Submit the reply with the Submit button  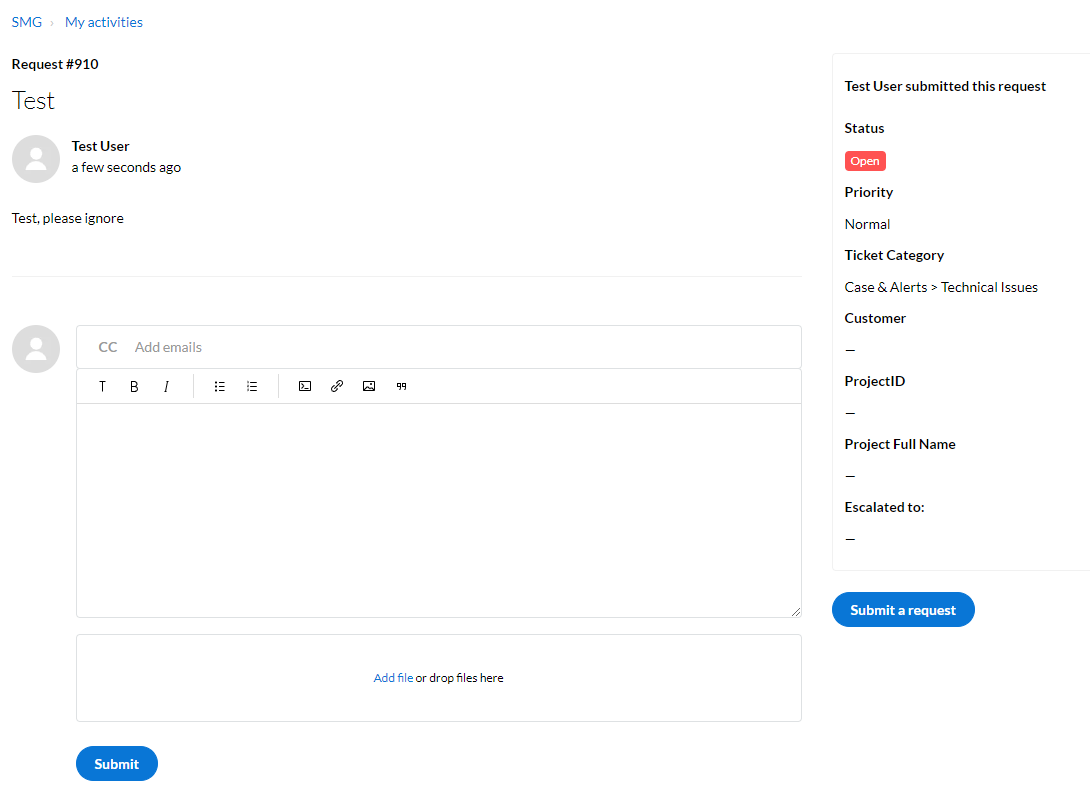[x=117, y=763]
